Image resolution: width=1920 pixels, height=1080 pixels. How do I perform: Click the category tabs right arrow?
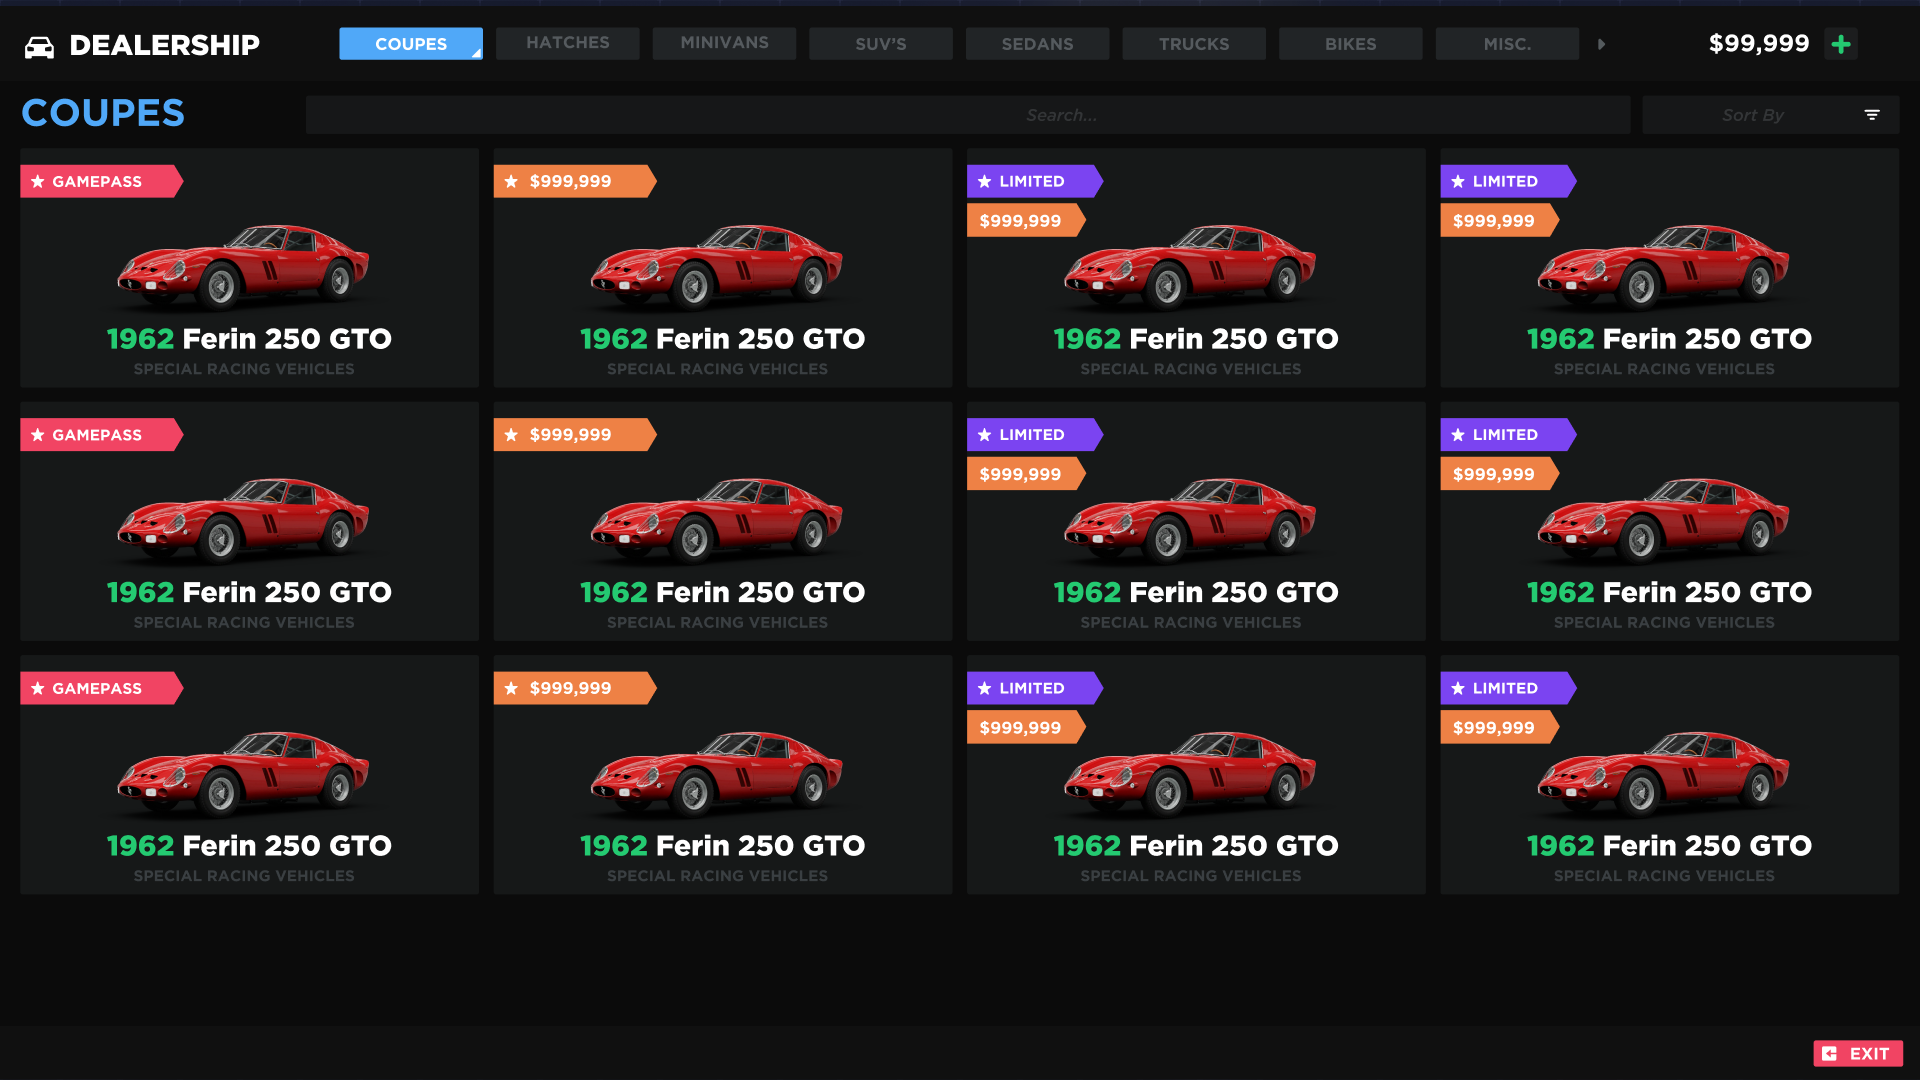(1601, 44)
